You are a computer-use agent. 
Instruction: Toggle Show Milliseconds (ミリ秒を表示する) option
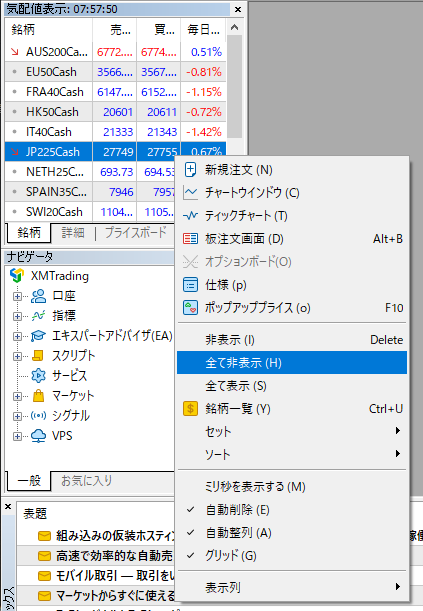tap(292, 487)
